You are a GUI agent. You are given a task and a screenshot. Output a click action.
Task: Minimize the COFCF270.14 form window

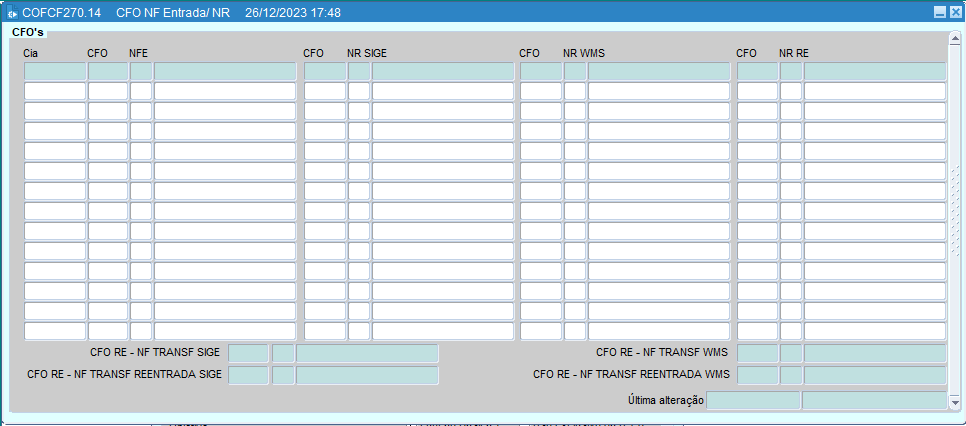coord(940,12)
